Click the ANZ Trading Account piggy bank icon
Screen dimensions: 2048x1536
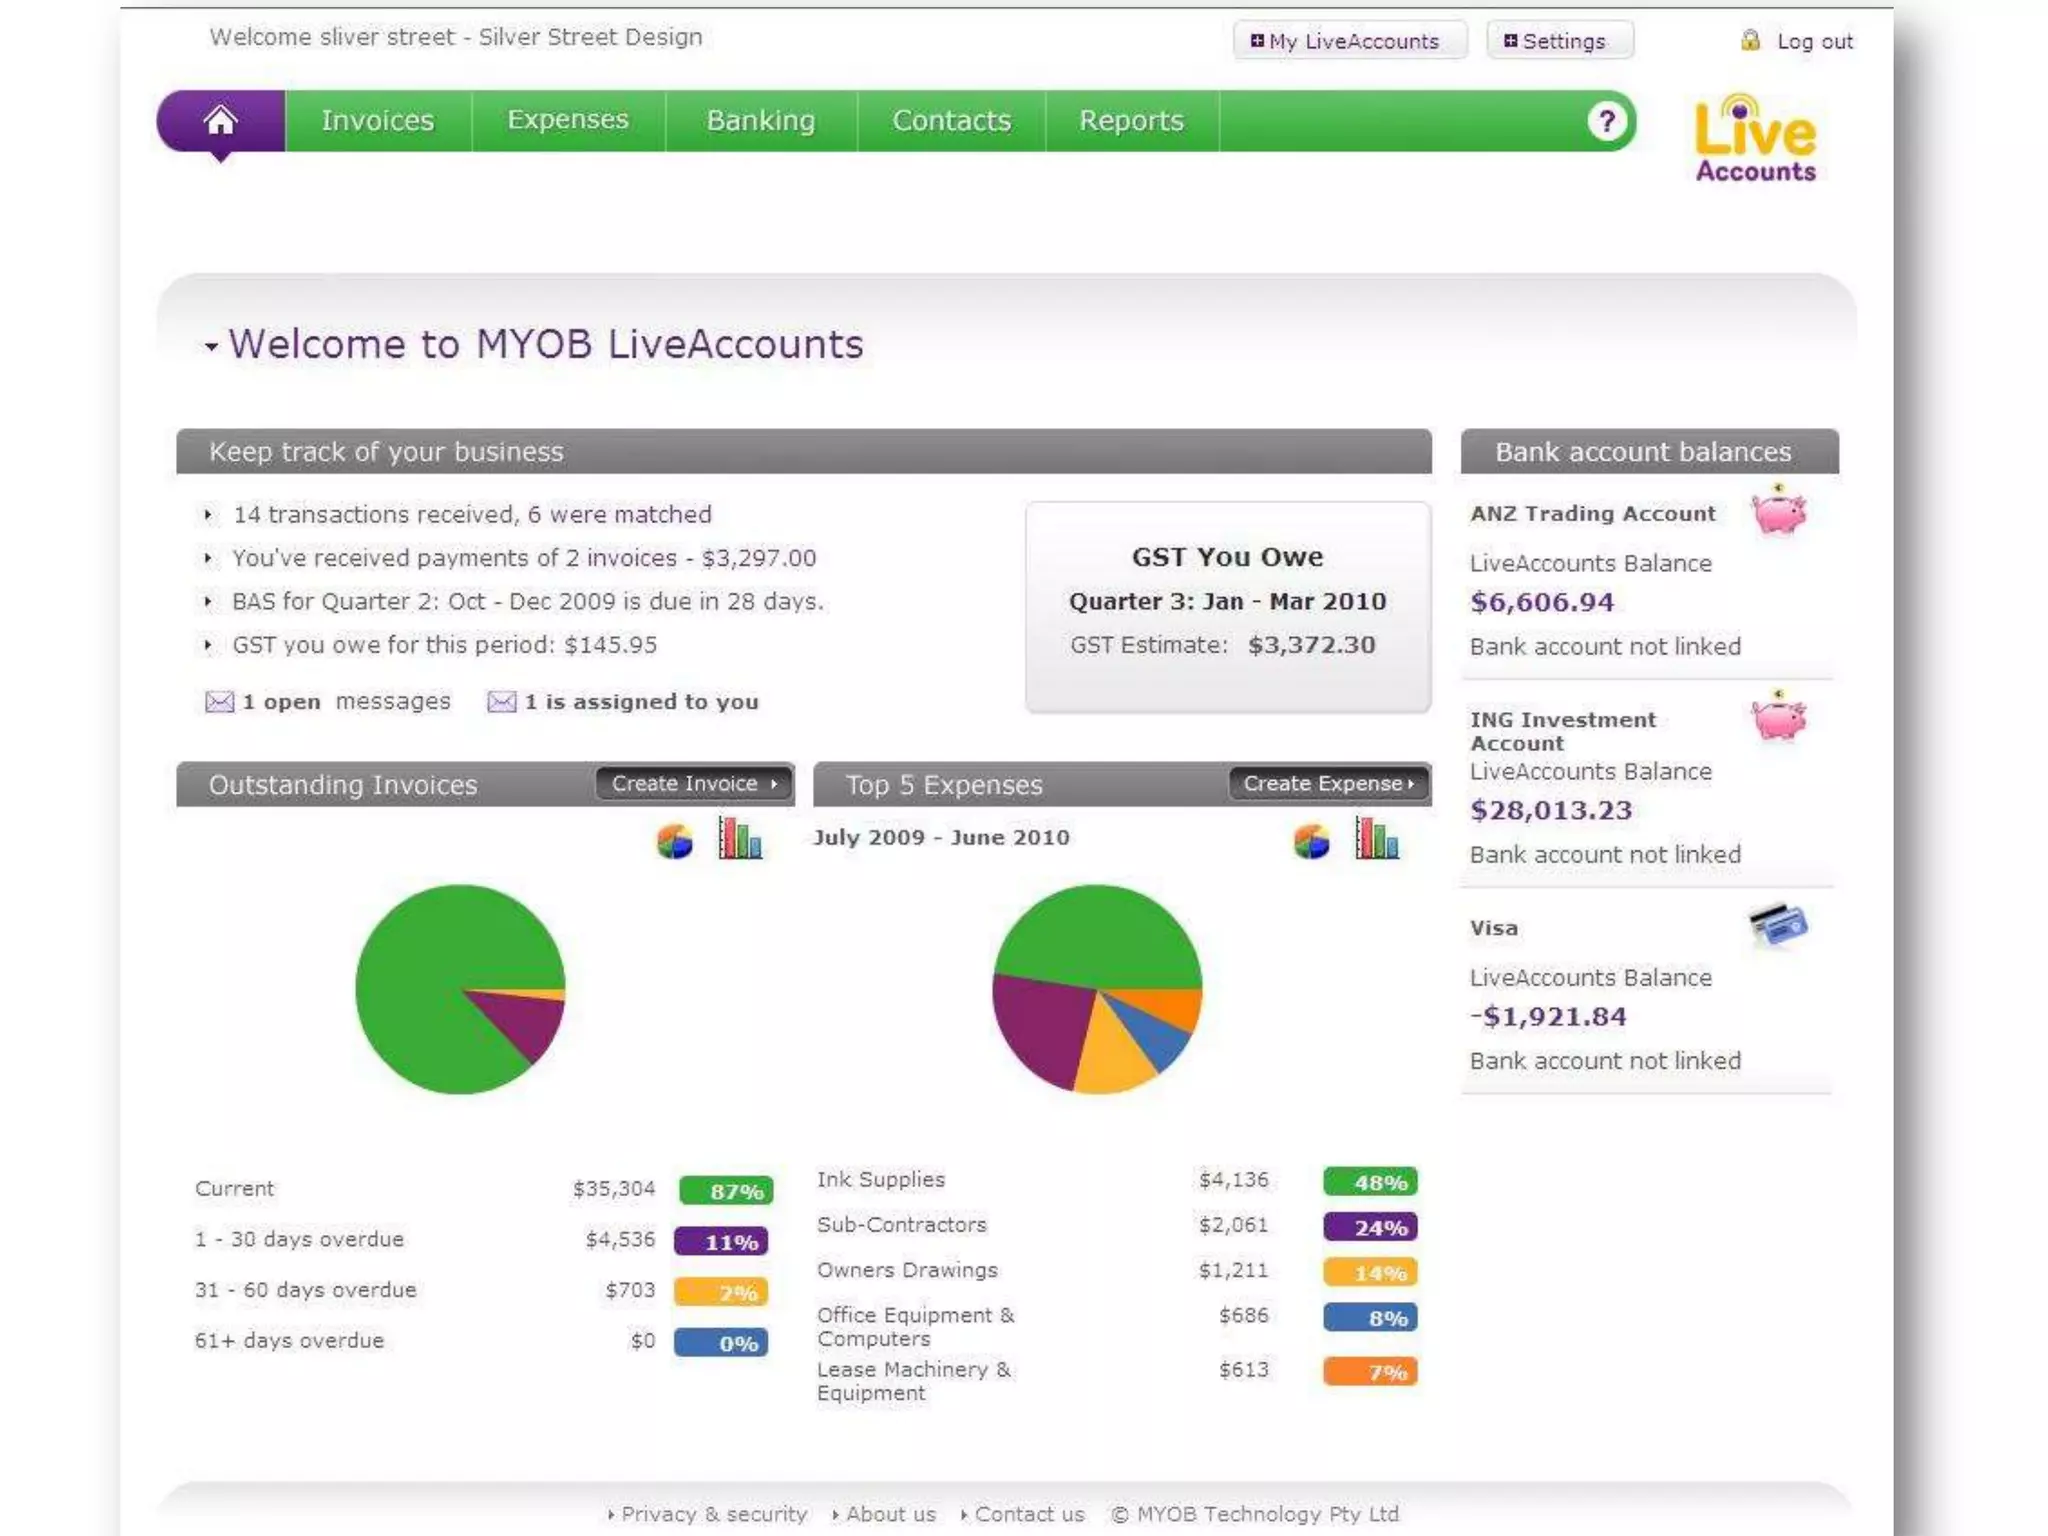pyautogui.click(x=1779, y=512)
